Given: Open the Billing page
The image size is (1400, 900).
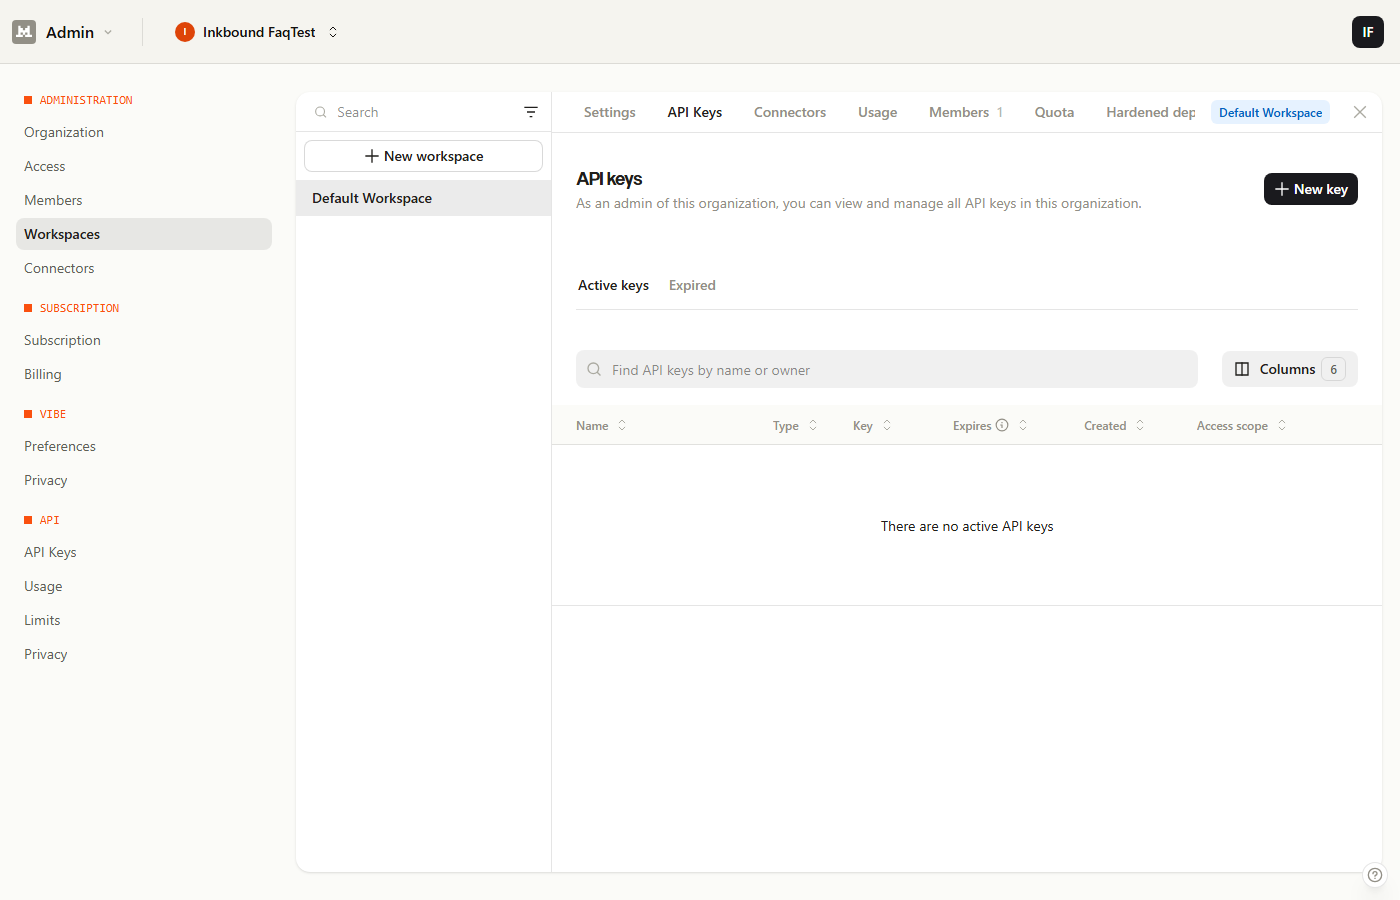Looking at the screenshot, I should [x=43, y=374].
